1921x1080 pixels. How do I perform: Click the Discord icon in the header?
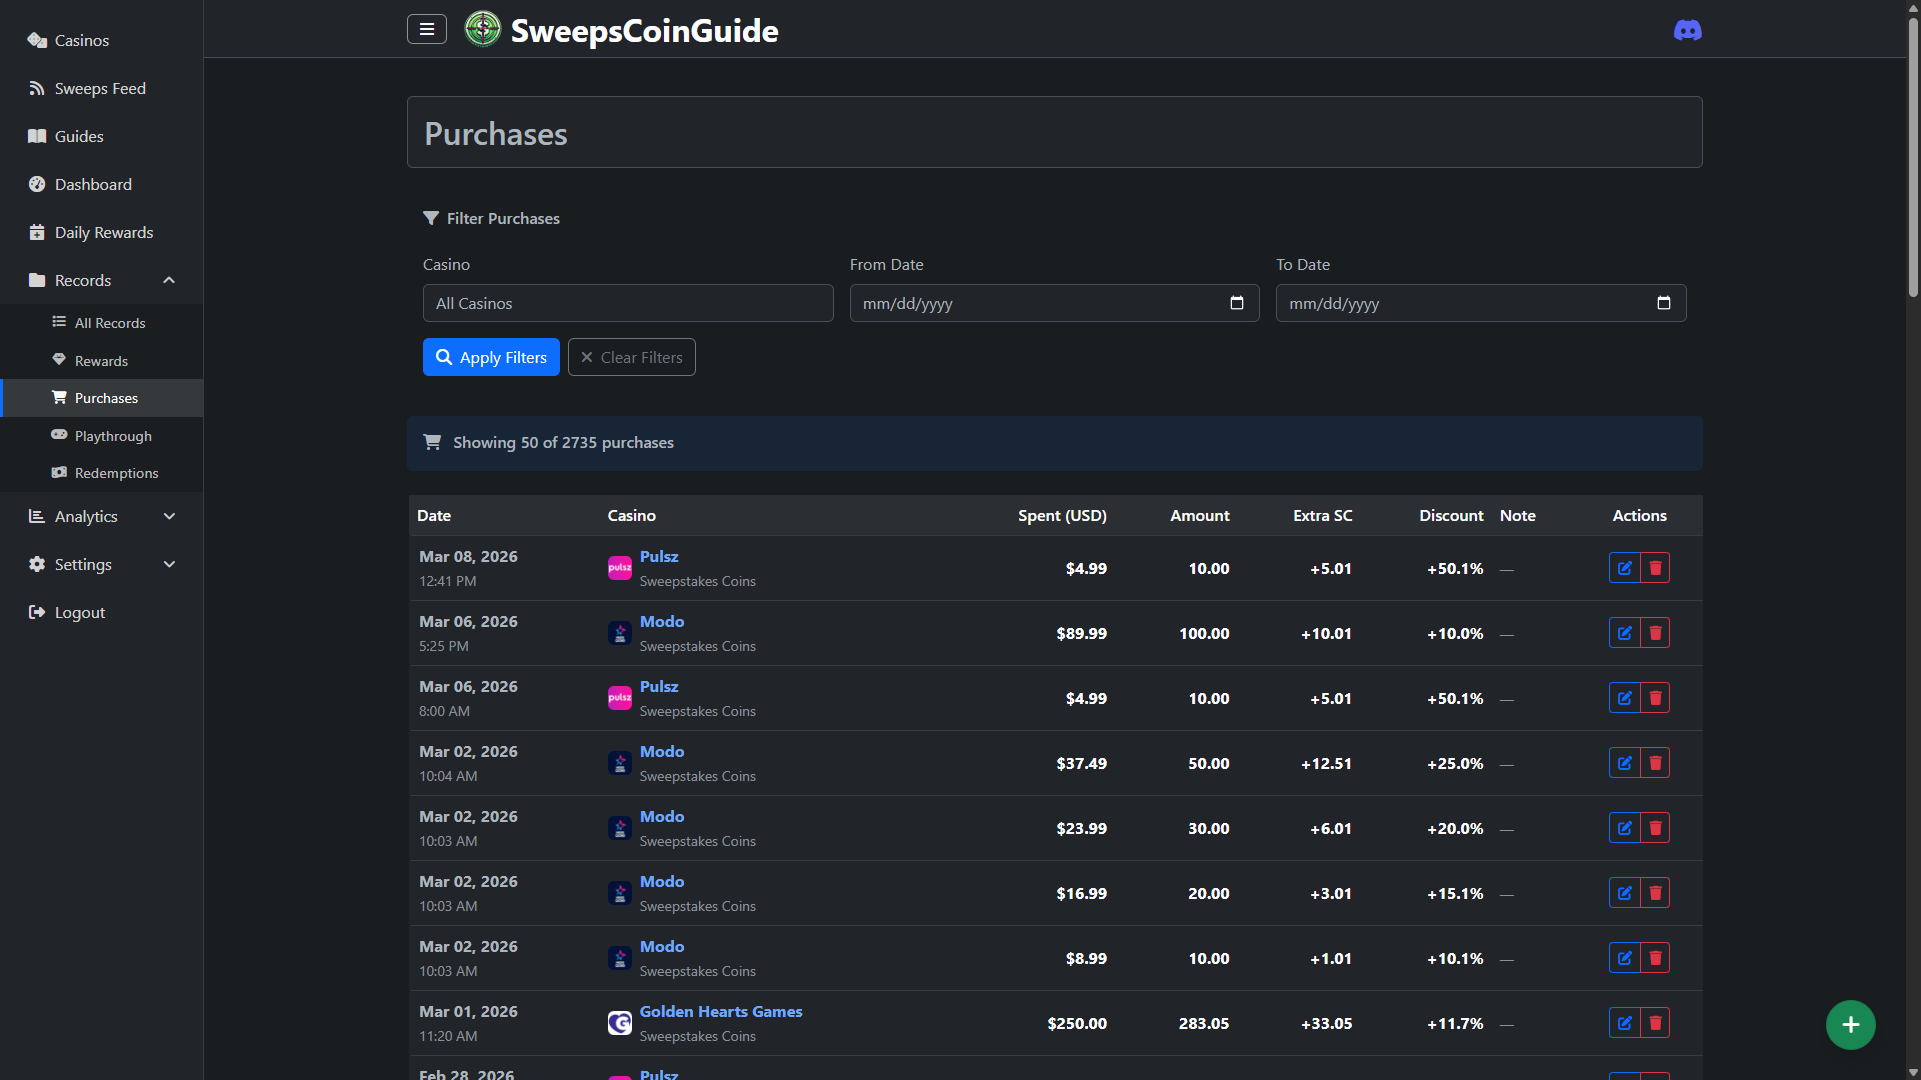point(1687,30)
